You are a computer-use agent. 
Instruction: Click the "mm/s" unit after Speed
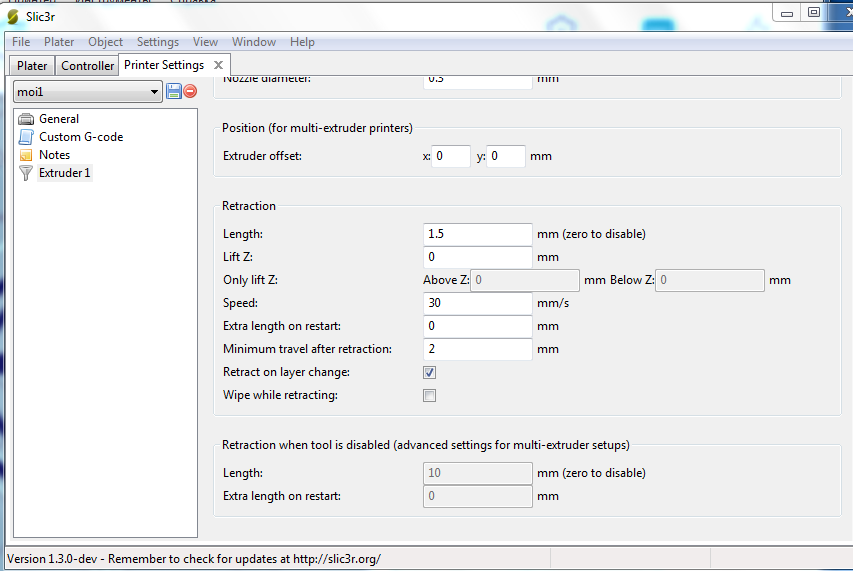[553, 303]
